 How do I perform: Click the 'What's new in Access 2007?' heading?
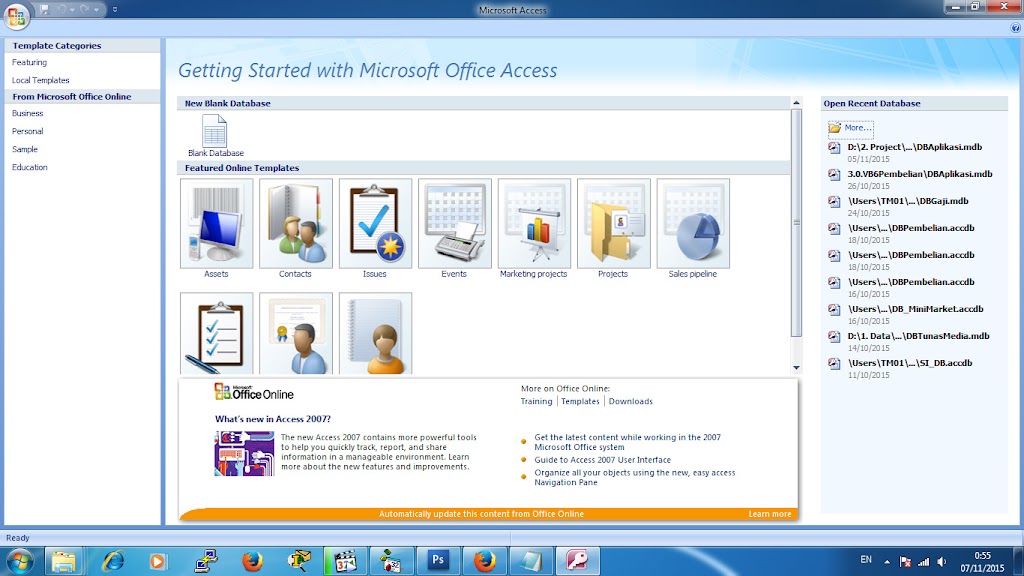(273, 419)
